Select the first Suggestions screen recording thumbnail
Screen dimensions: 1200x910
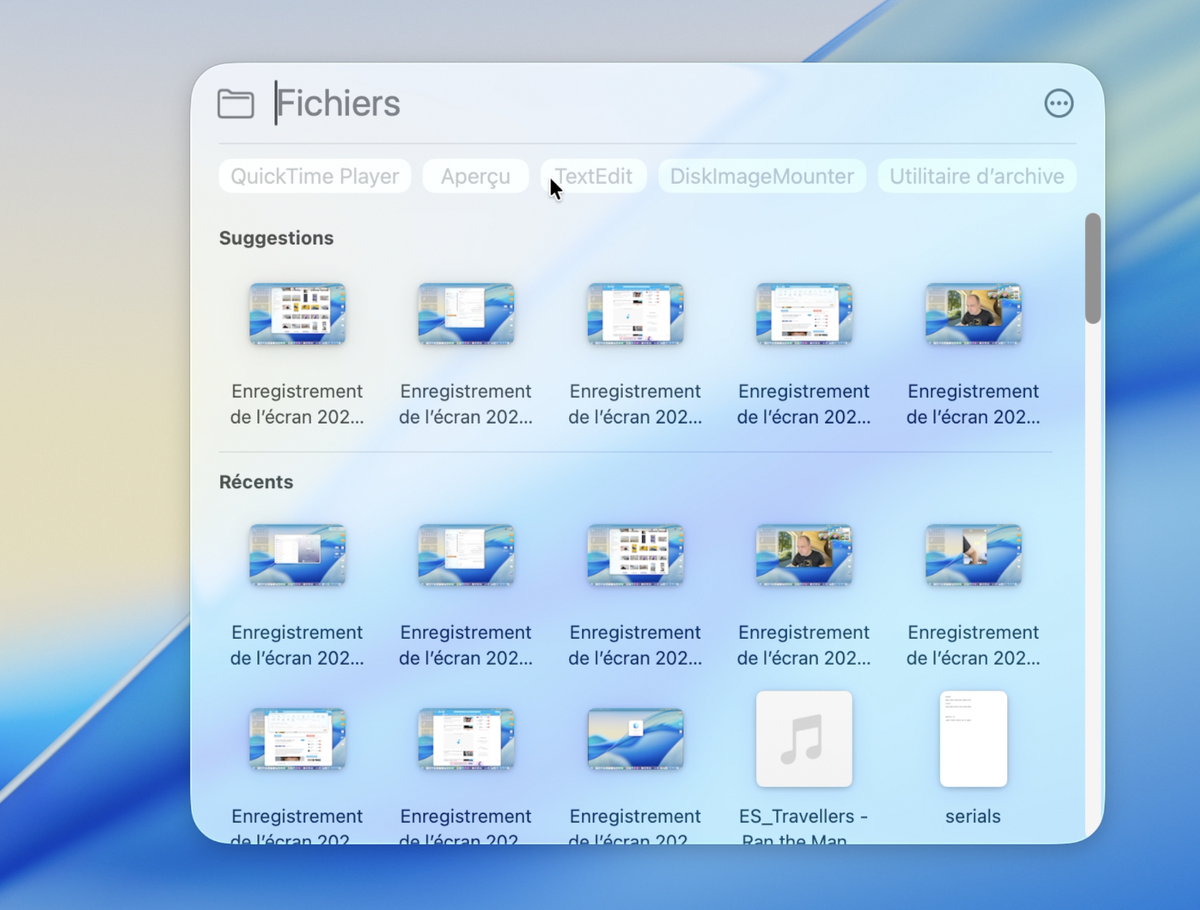297,314
